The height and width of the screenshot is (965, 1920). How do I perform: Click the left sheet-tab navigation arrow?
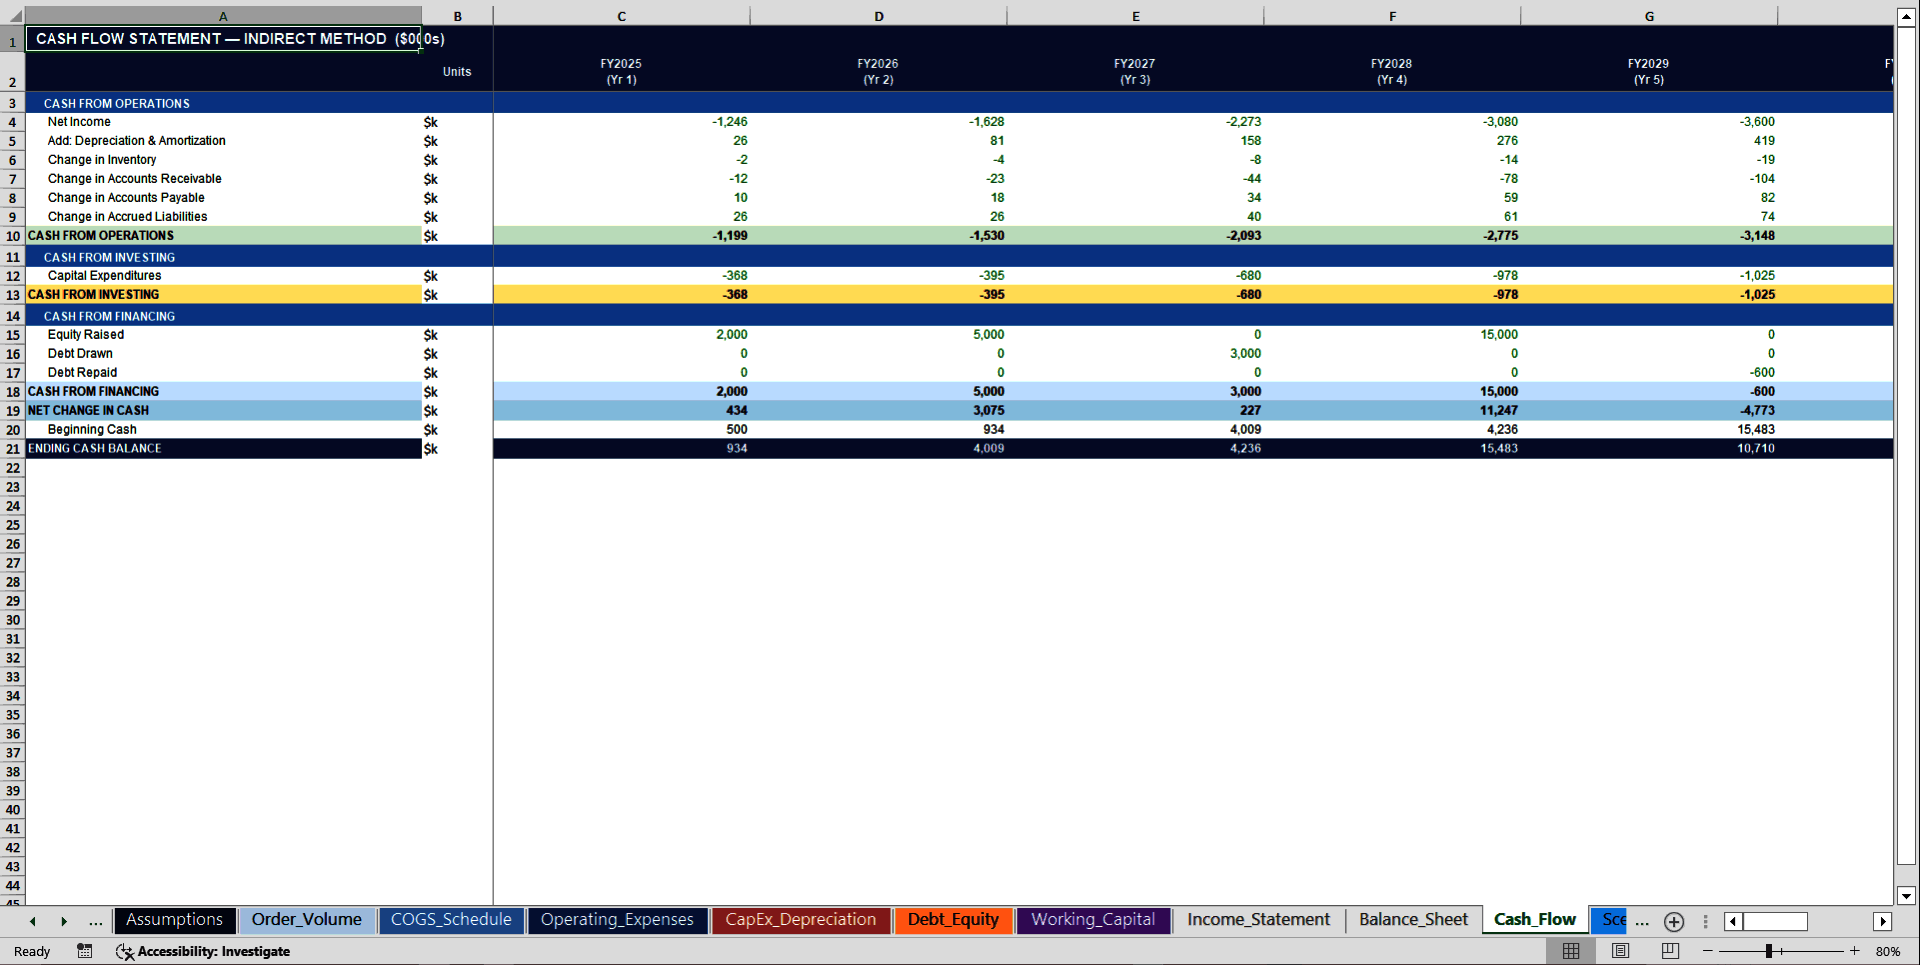click(x=32, y=922)
